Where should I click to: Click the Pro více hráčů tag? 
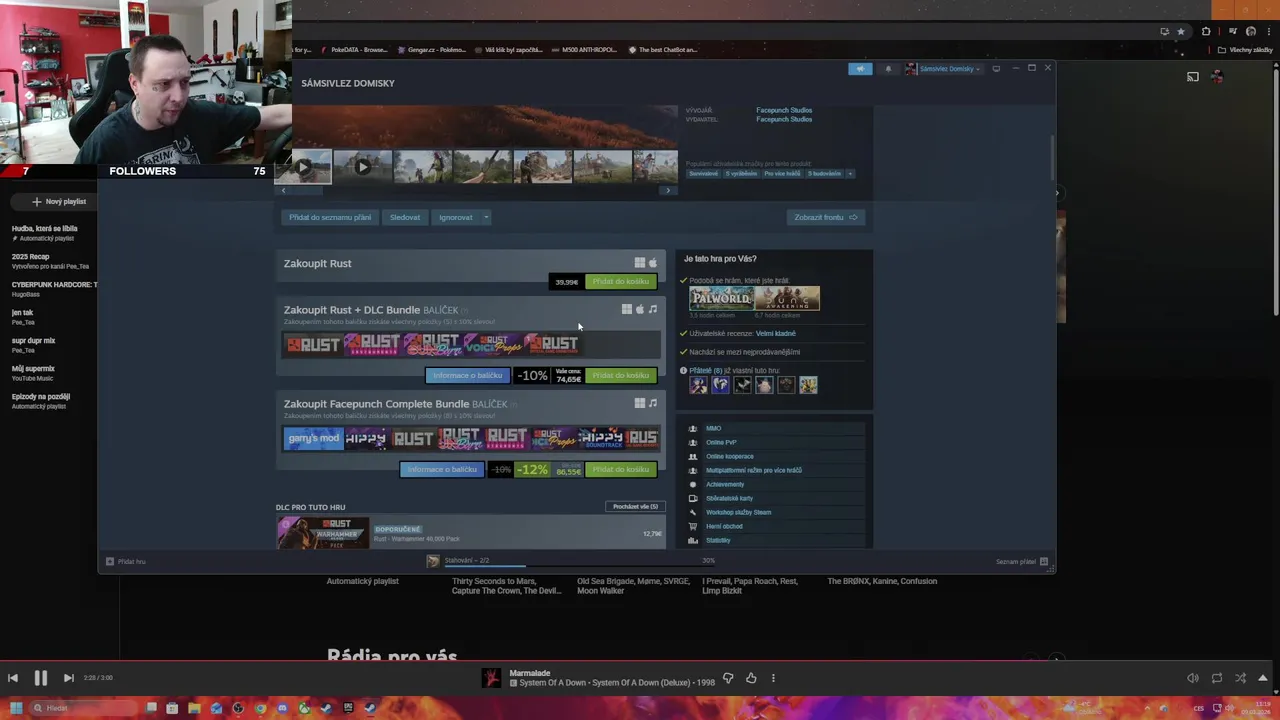coord(782,174)
